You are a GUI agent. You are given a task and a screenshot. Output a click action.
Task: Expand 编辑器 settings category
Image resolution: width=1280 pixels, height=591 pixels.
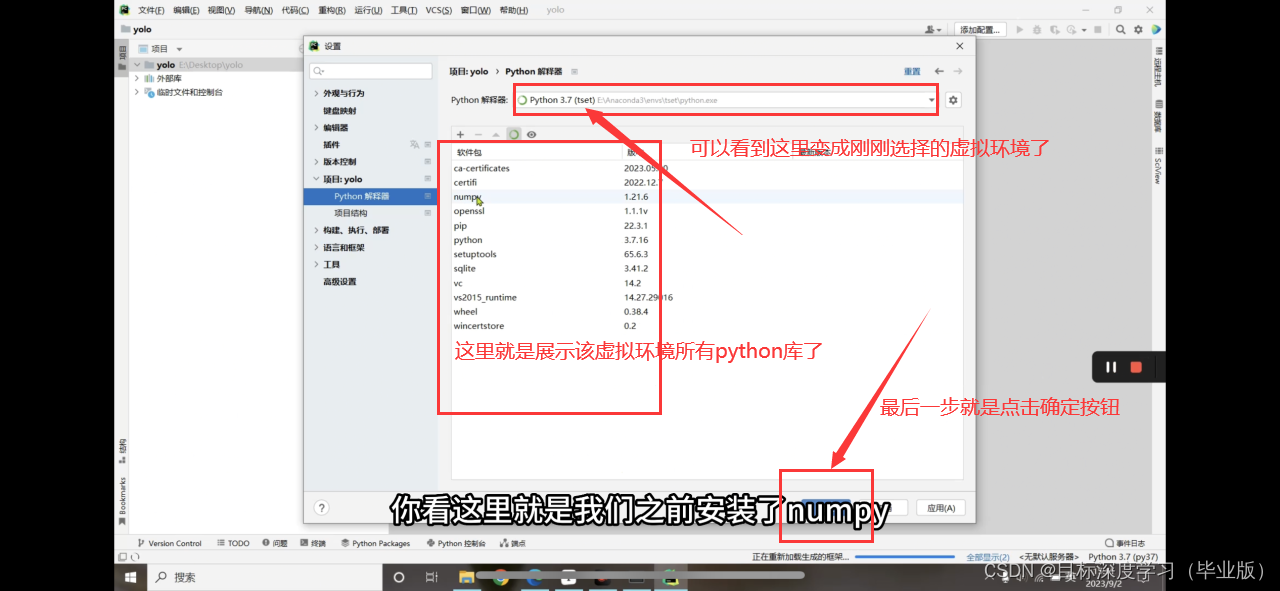point(316,128)
